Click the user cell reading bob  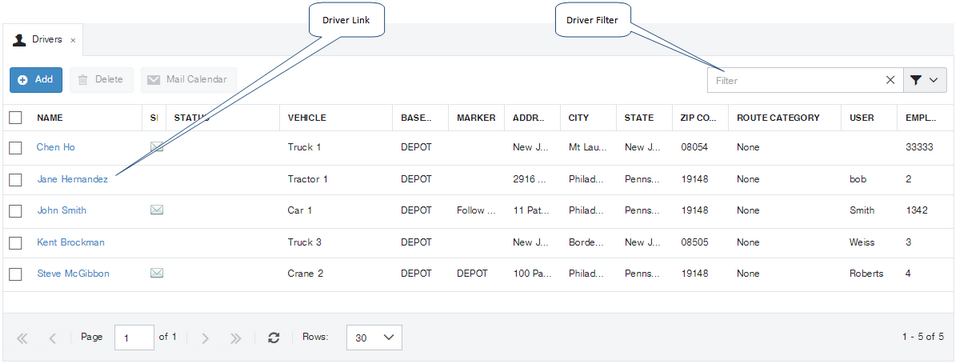(857, 179)
